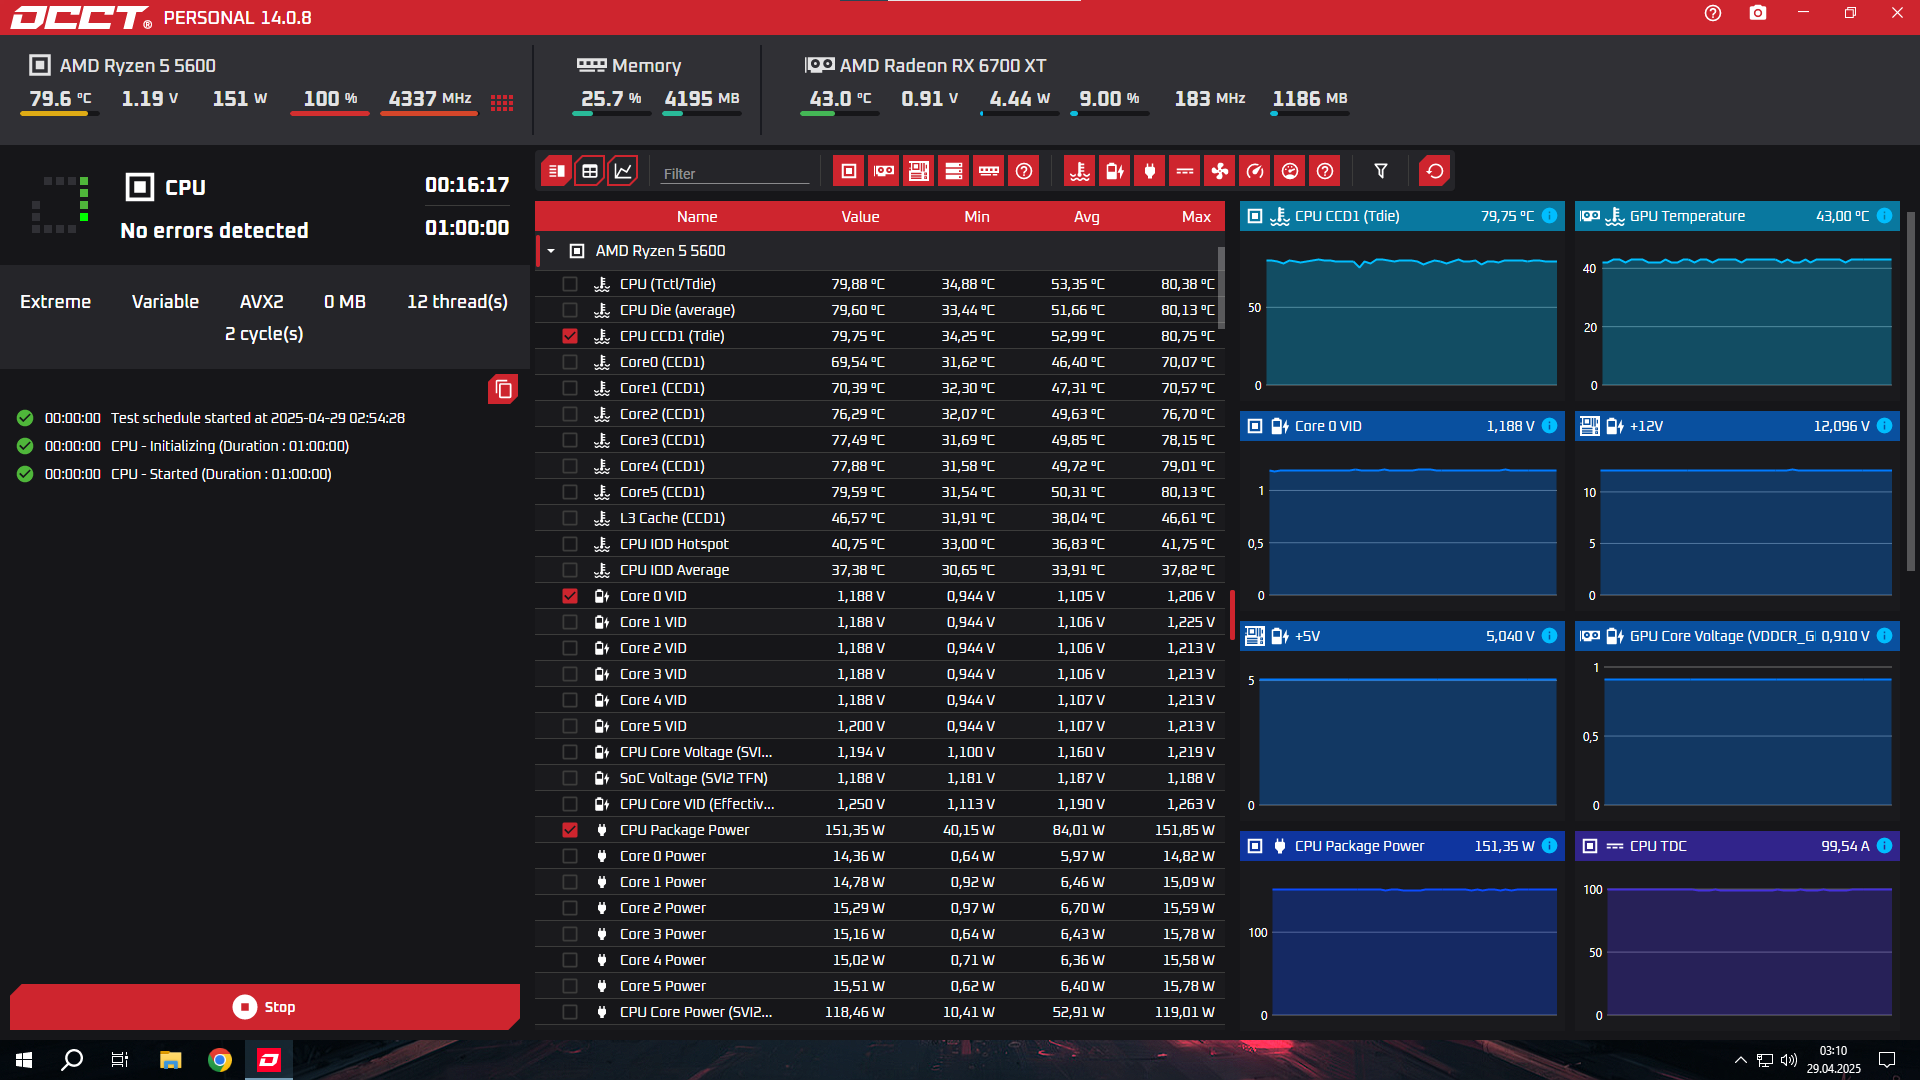Screen dimensions: 1920x1080
Task: Click the fan sensors filter icon
Action: (1220, 171)
